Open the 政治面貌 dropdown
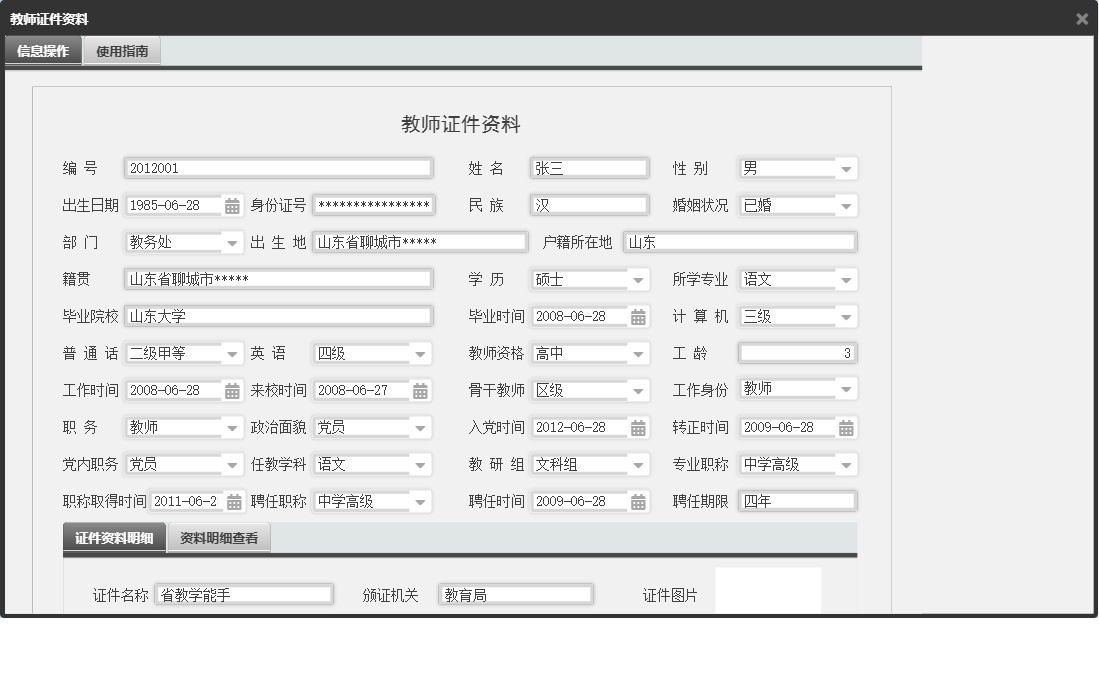The height and width of the screenshot is (692, 1099). (x=418, y=427)
